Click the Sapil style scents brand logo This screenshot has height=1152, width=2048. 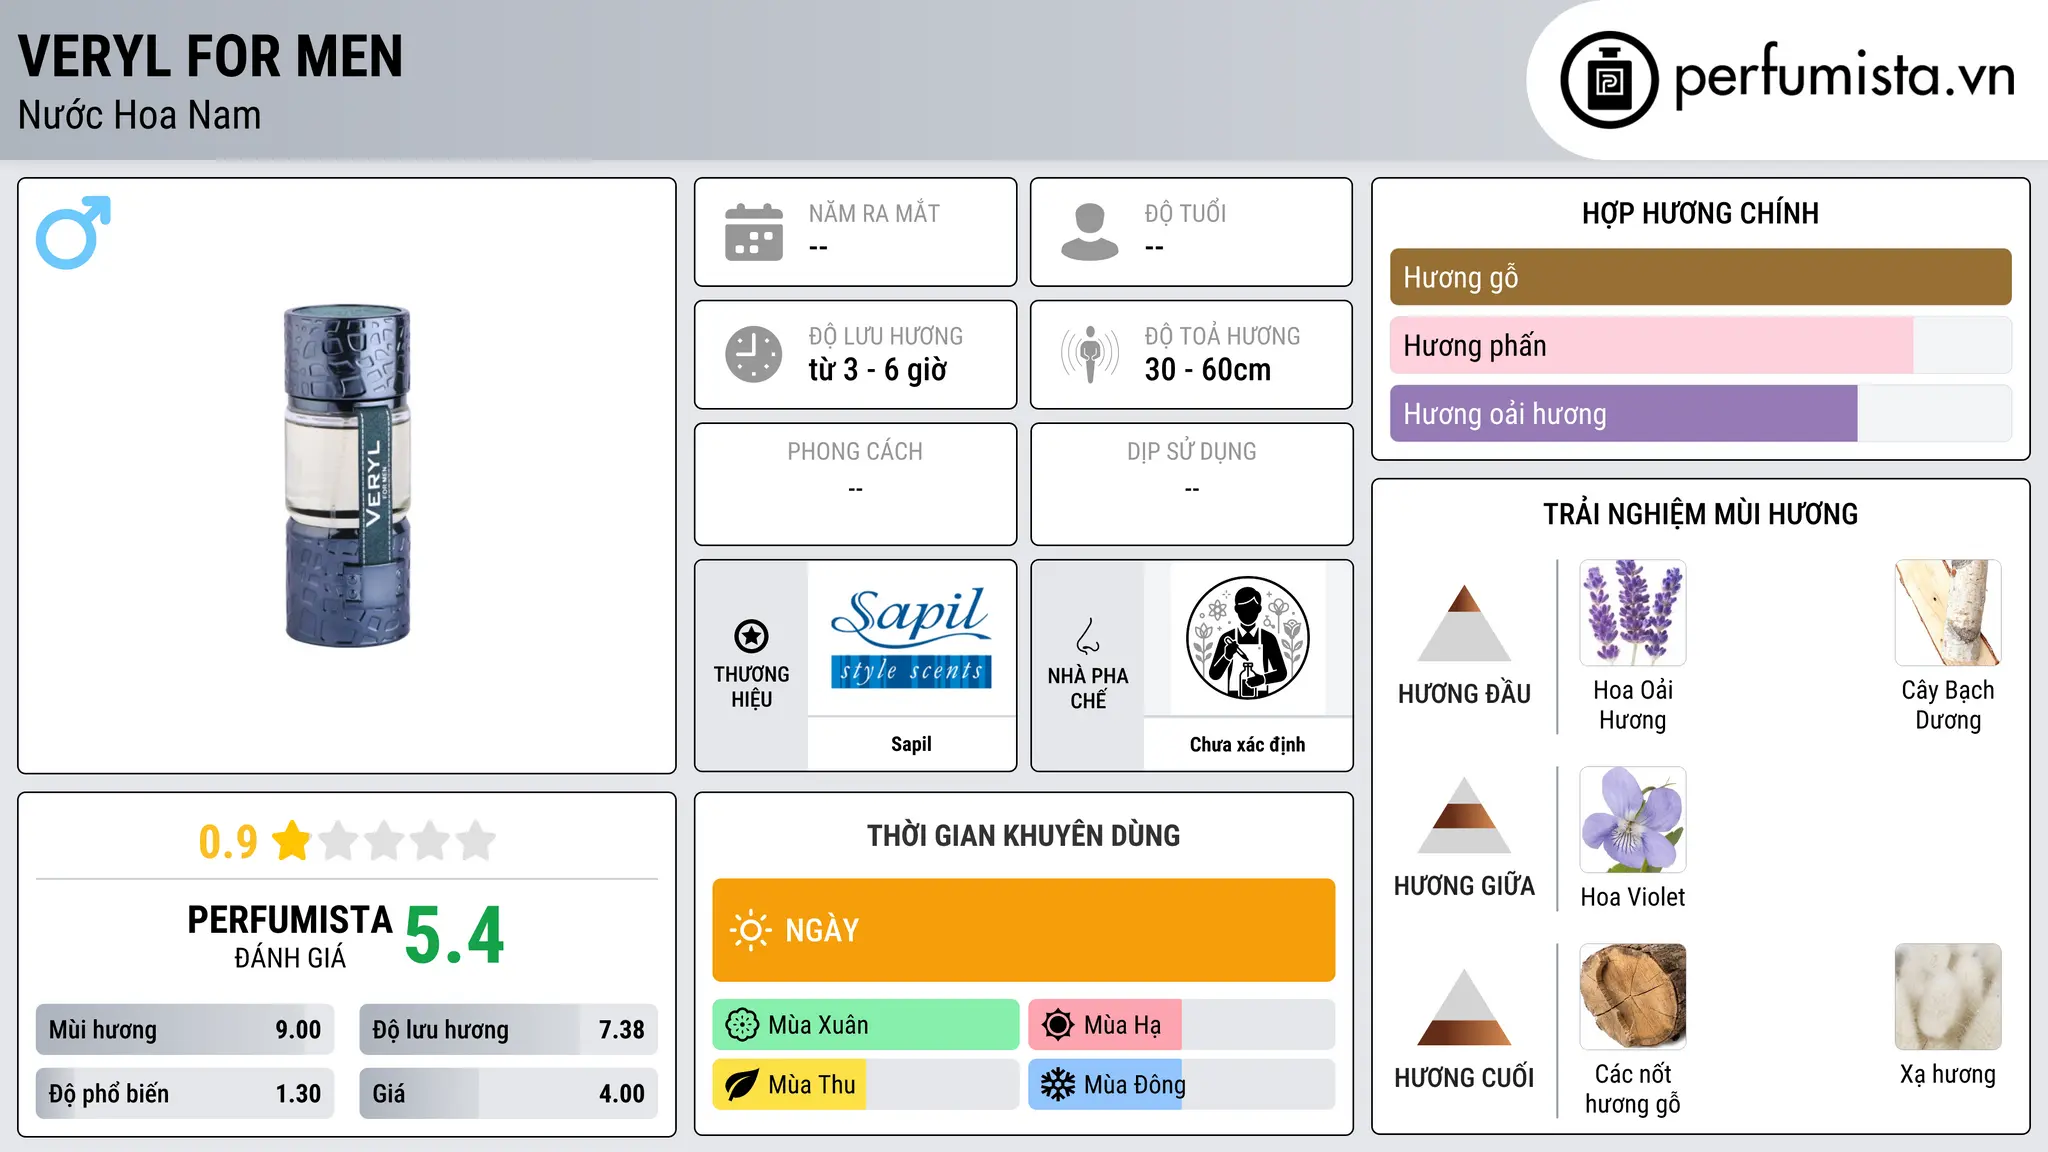(911, 638)
